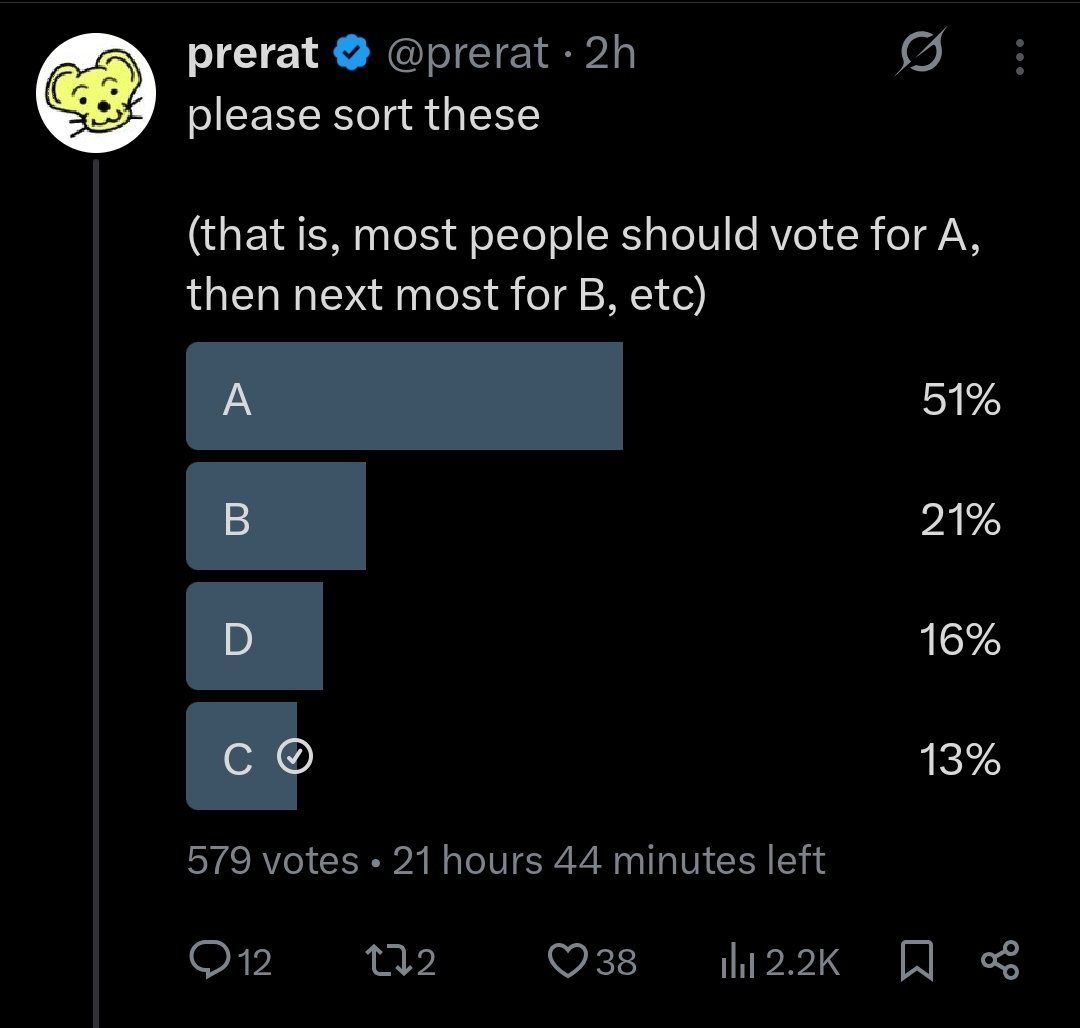Click the selected checkmark on option C
This screenshot has width=1080, height=1028.
295,756
